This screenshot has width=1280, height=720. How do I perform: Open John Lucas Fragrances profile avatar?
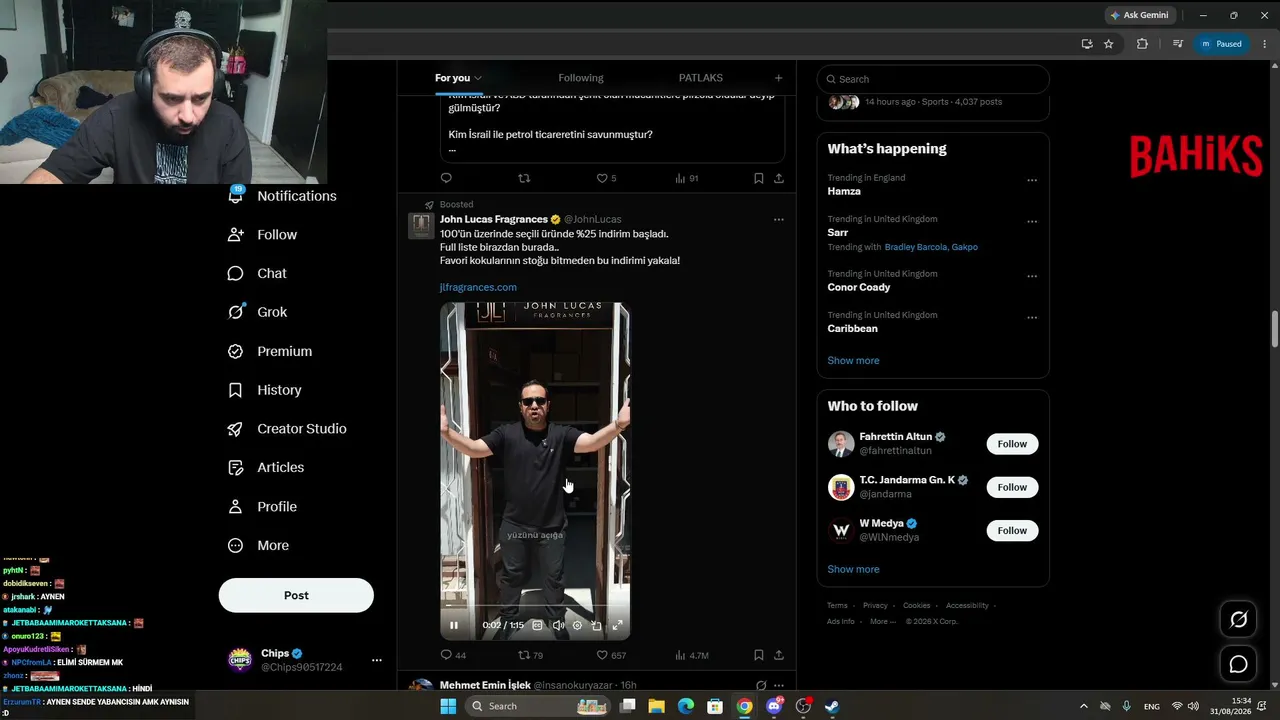click(421, 225)
